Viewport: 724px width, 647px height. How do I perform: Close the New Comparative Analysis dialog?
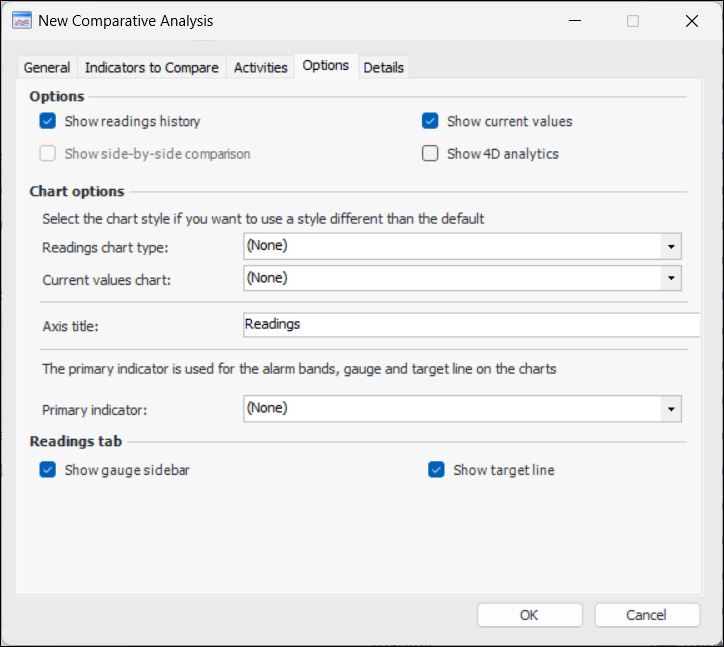[691, 21]
